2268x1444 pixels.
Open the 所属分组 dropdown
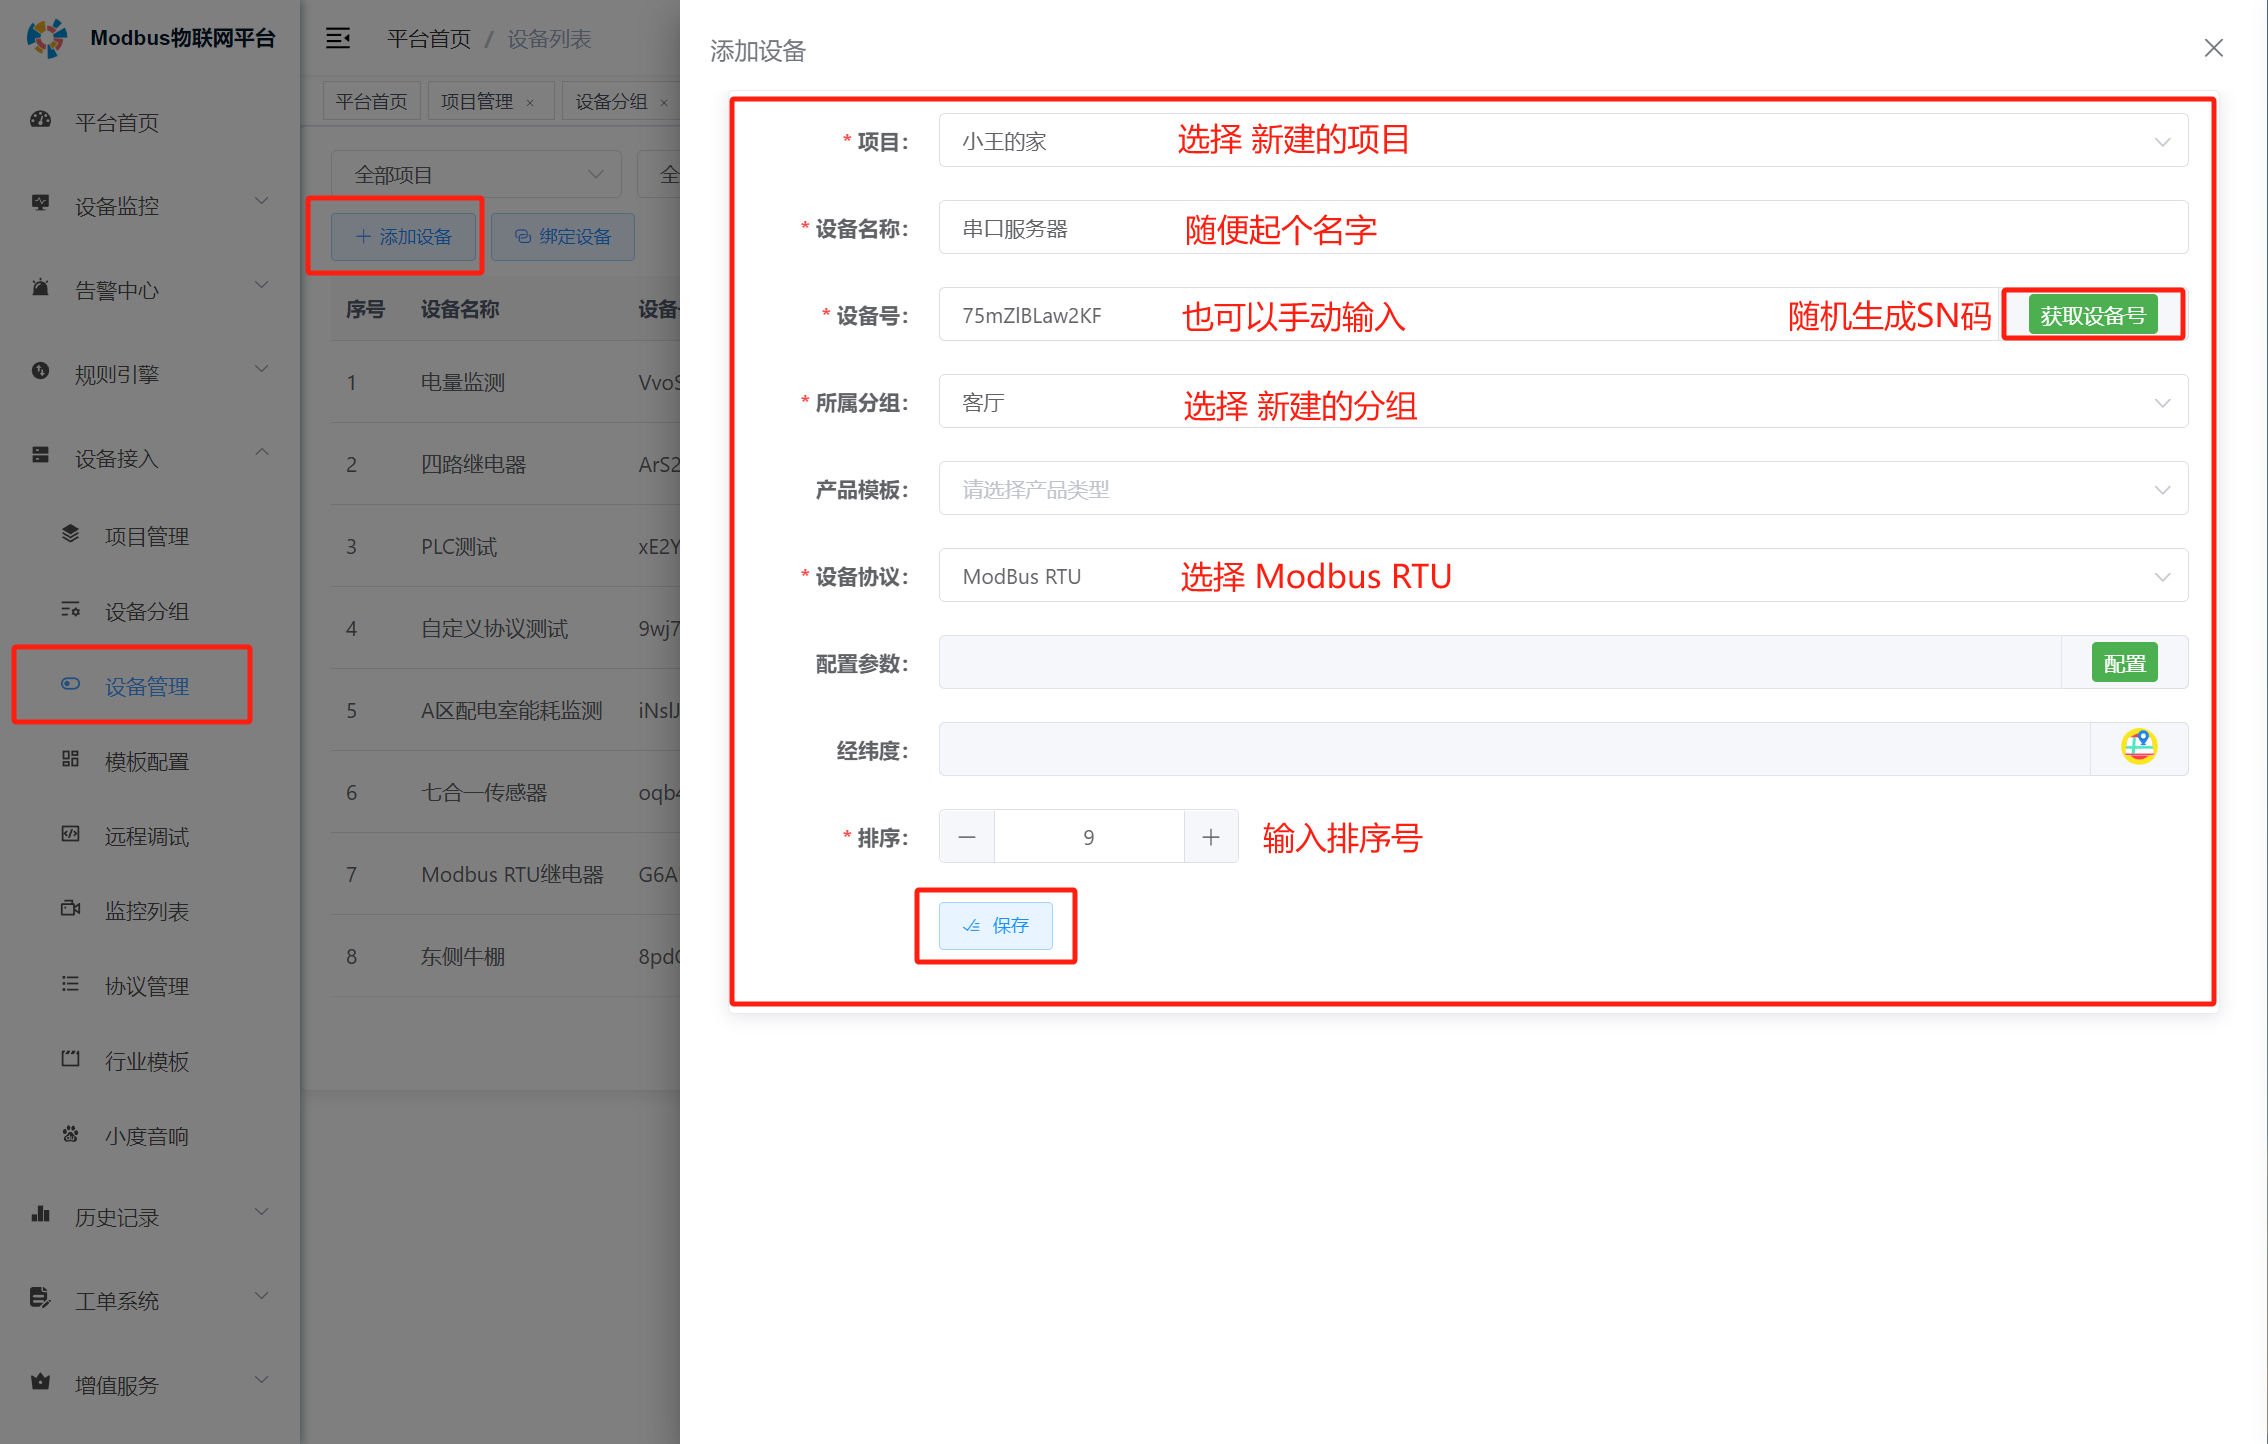(x=1562, y=402)
